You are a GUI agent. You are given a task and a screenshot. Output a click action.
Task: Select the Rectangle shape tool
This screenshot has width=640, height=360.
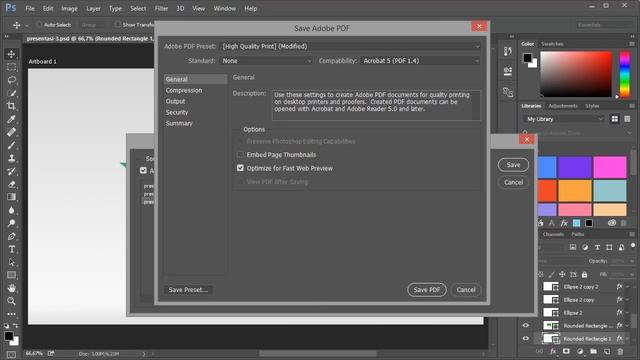[11, 276]
